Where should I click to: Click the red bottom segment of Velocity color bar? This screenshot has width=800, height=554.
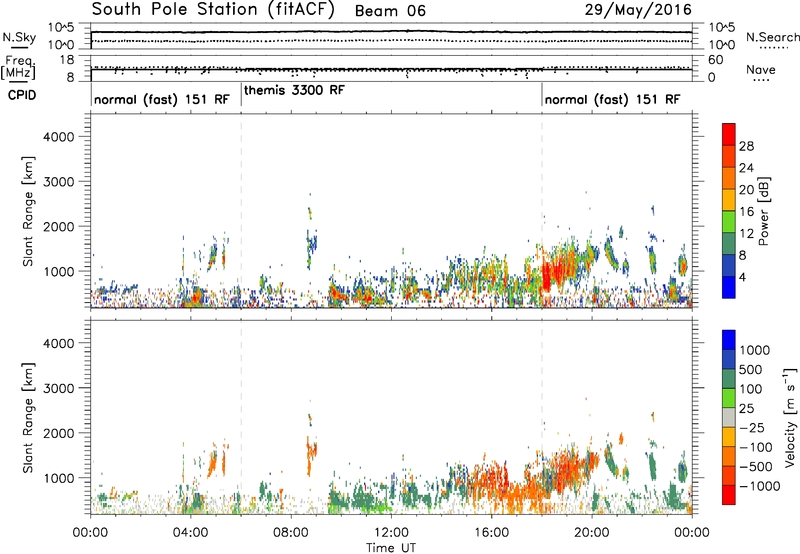click(x=729, y=495)
